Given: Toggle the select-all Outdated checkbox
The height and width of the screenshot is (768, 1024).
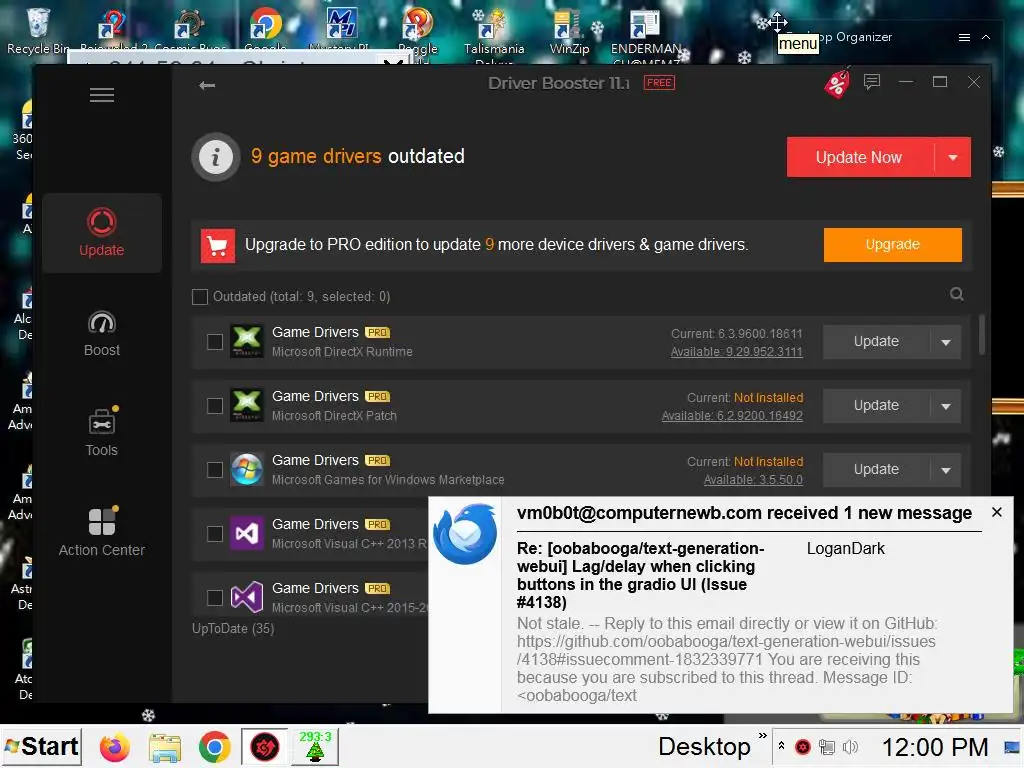Looking at the screenshot, I should (x=200, y=297).
